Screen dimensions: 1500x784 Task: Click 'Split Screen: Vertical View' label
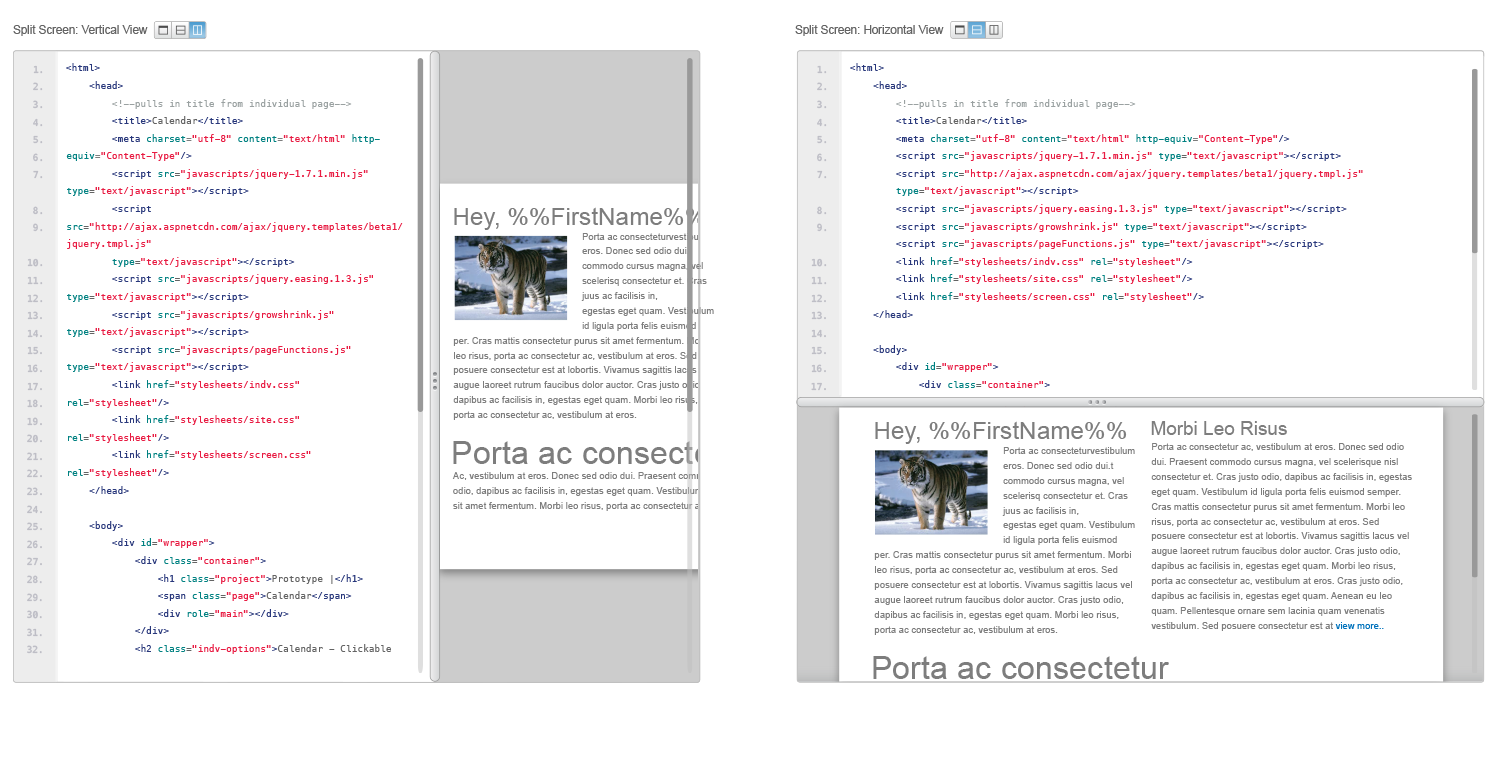coord(80,30)
